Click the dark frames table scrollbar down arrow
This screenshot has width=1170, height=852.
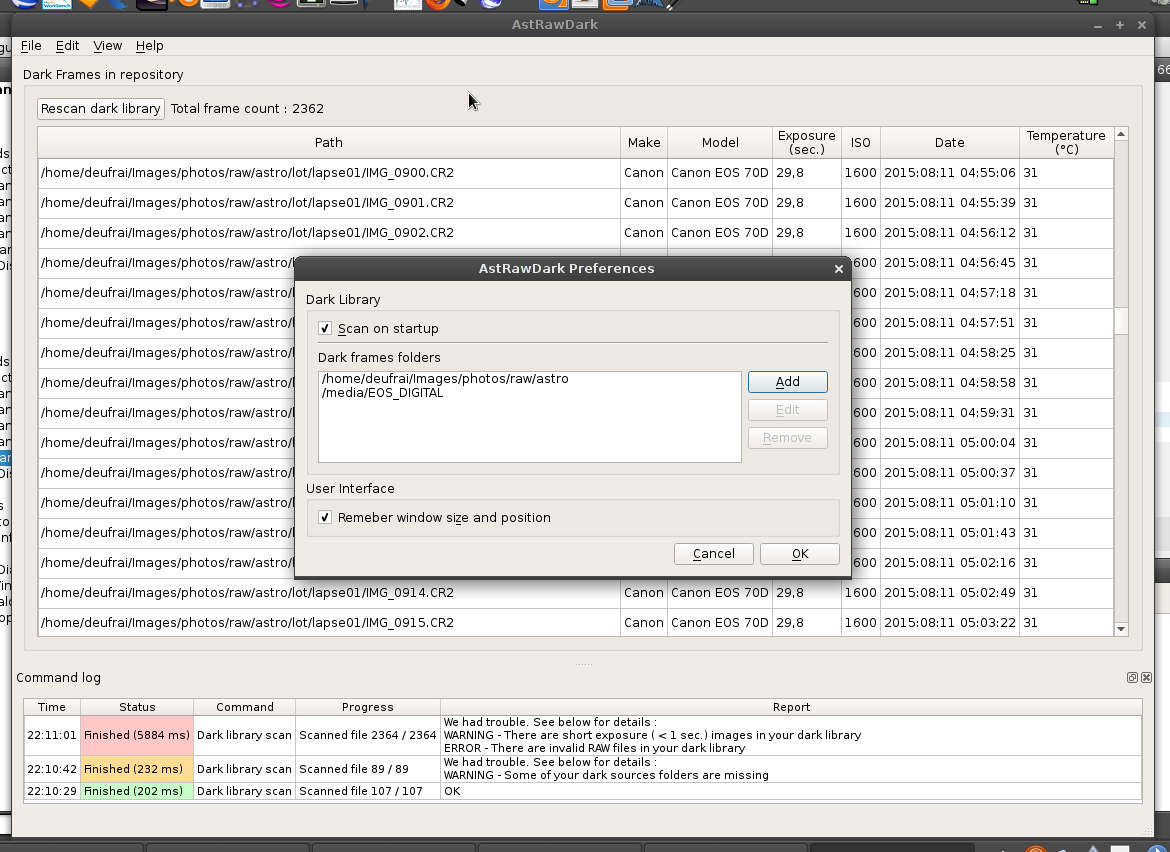(x=1121, y=630)
